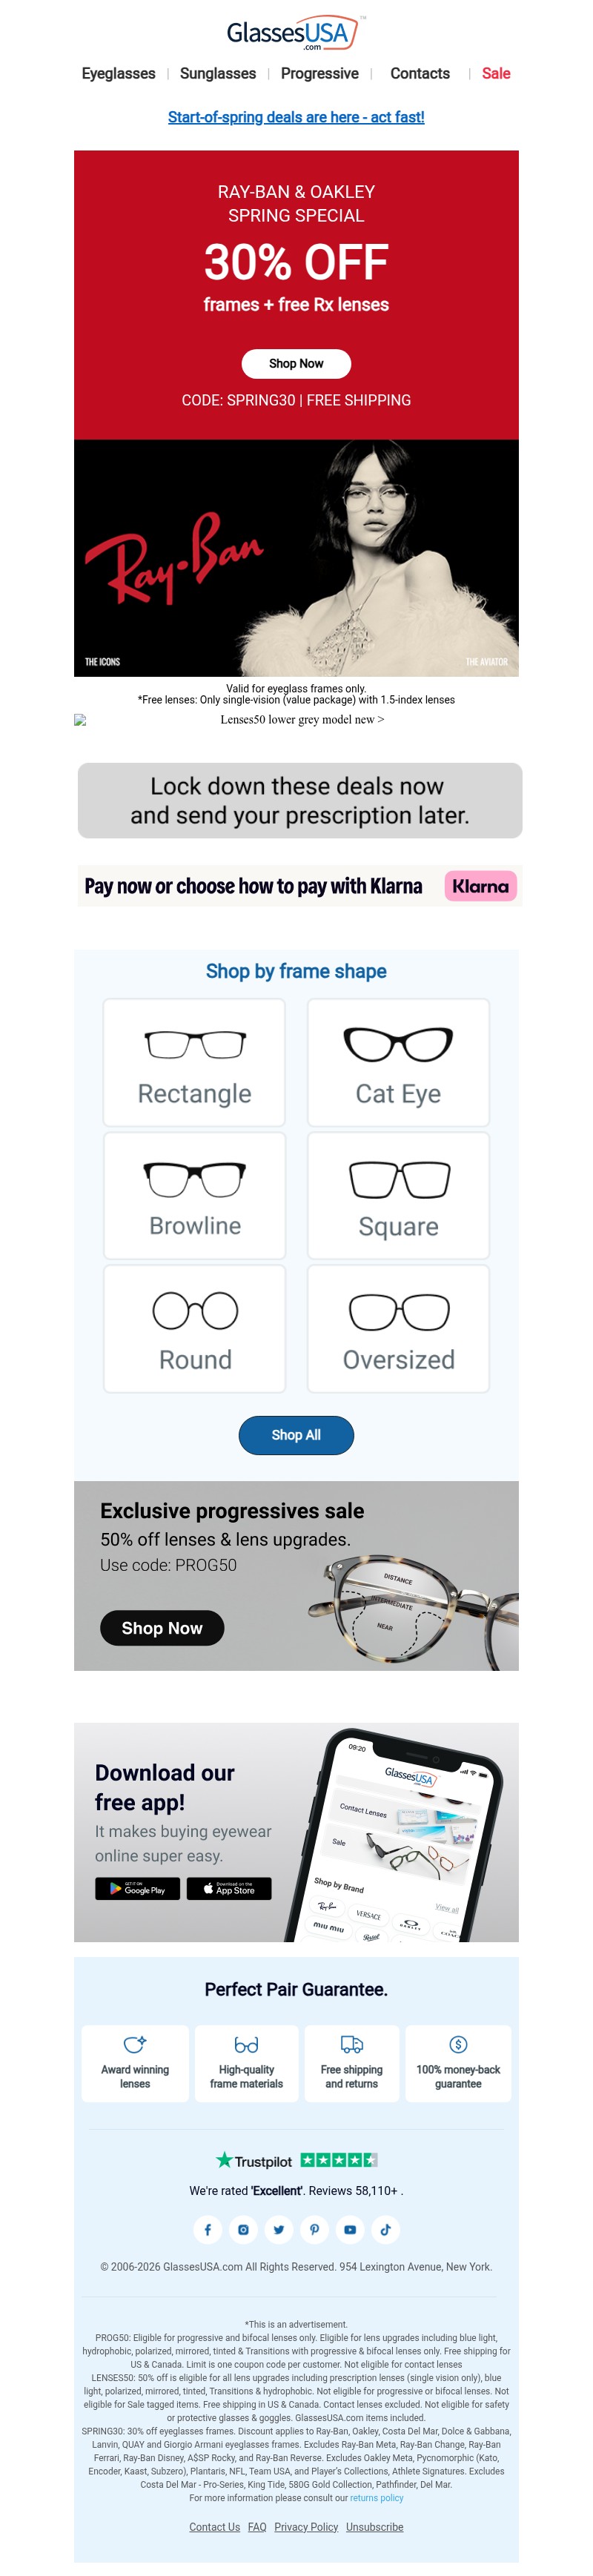593x2576 pixels.
Task: Click the Facebook social icon
Action: pos(207,2228)
